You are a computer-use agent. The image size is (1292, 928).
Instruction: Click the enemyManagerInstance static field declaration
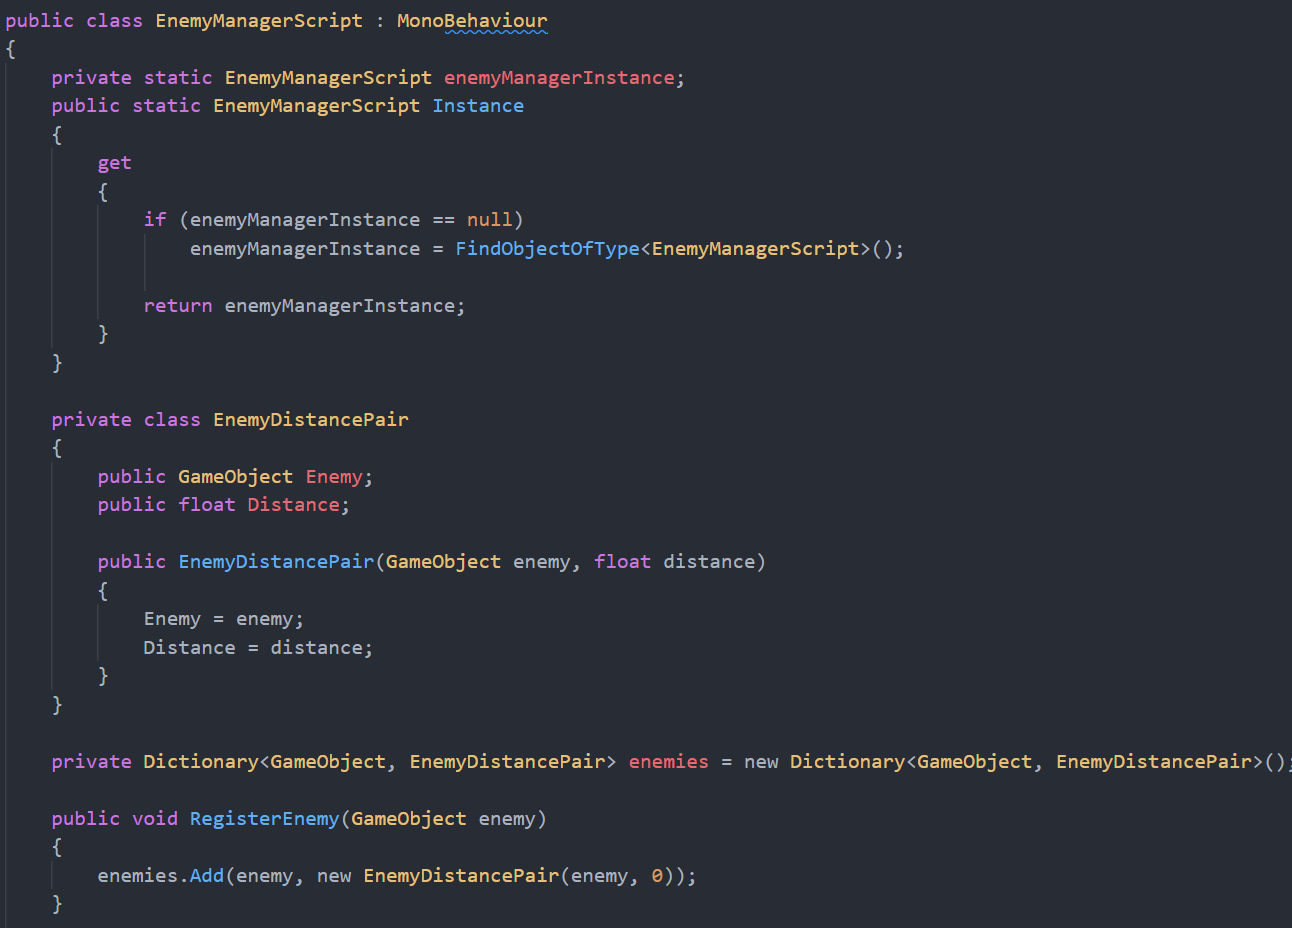pyautogui.click(x=559, y=78)
